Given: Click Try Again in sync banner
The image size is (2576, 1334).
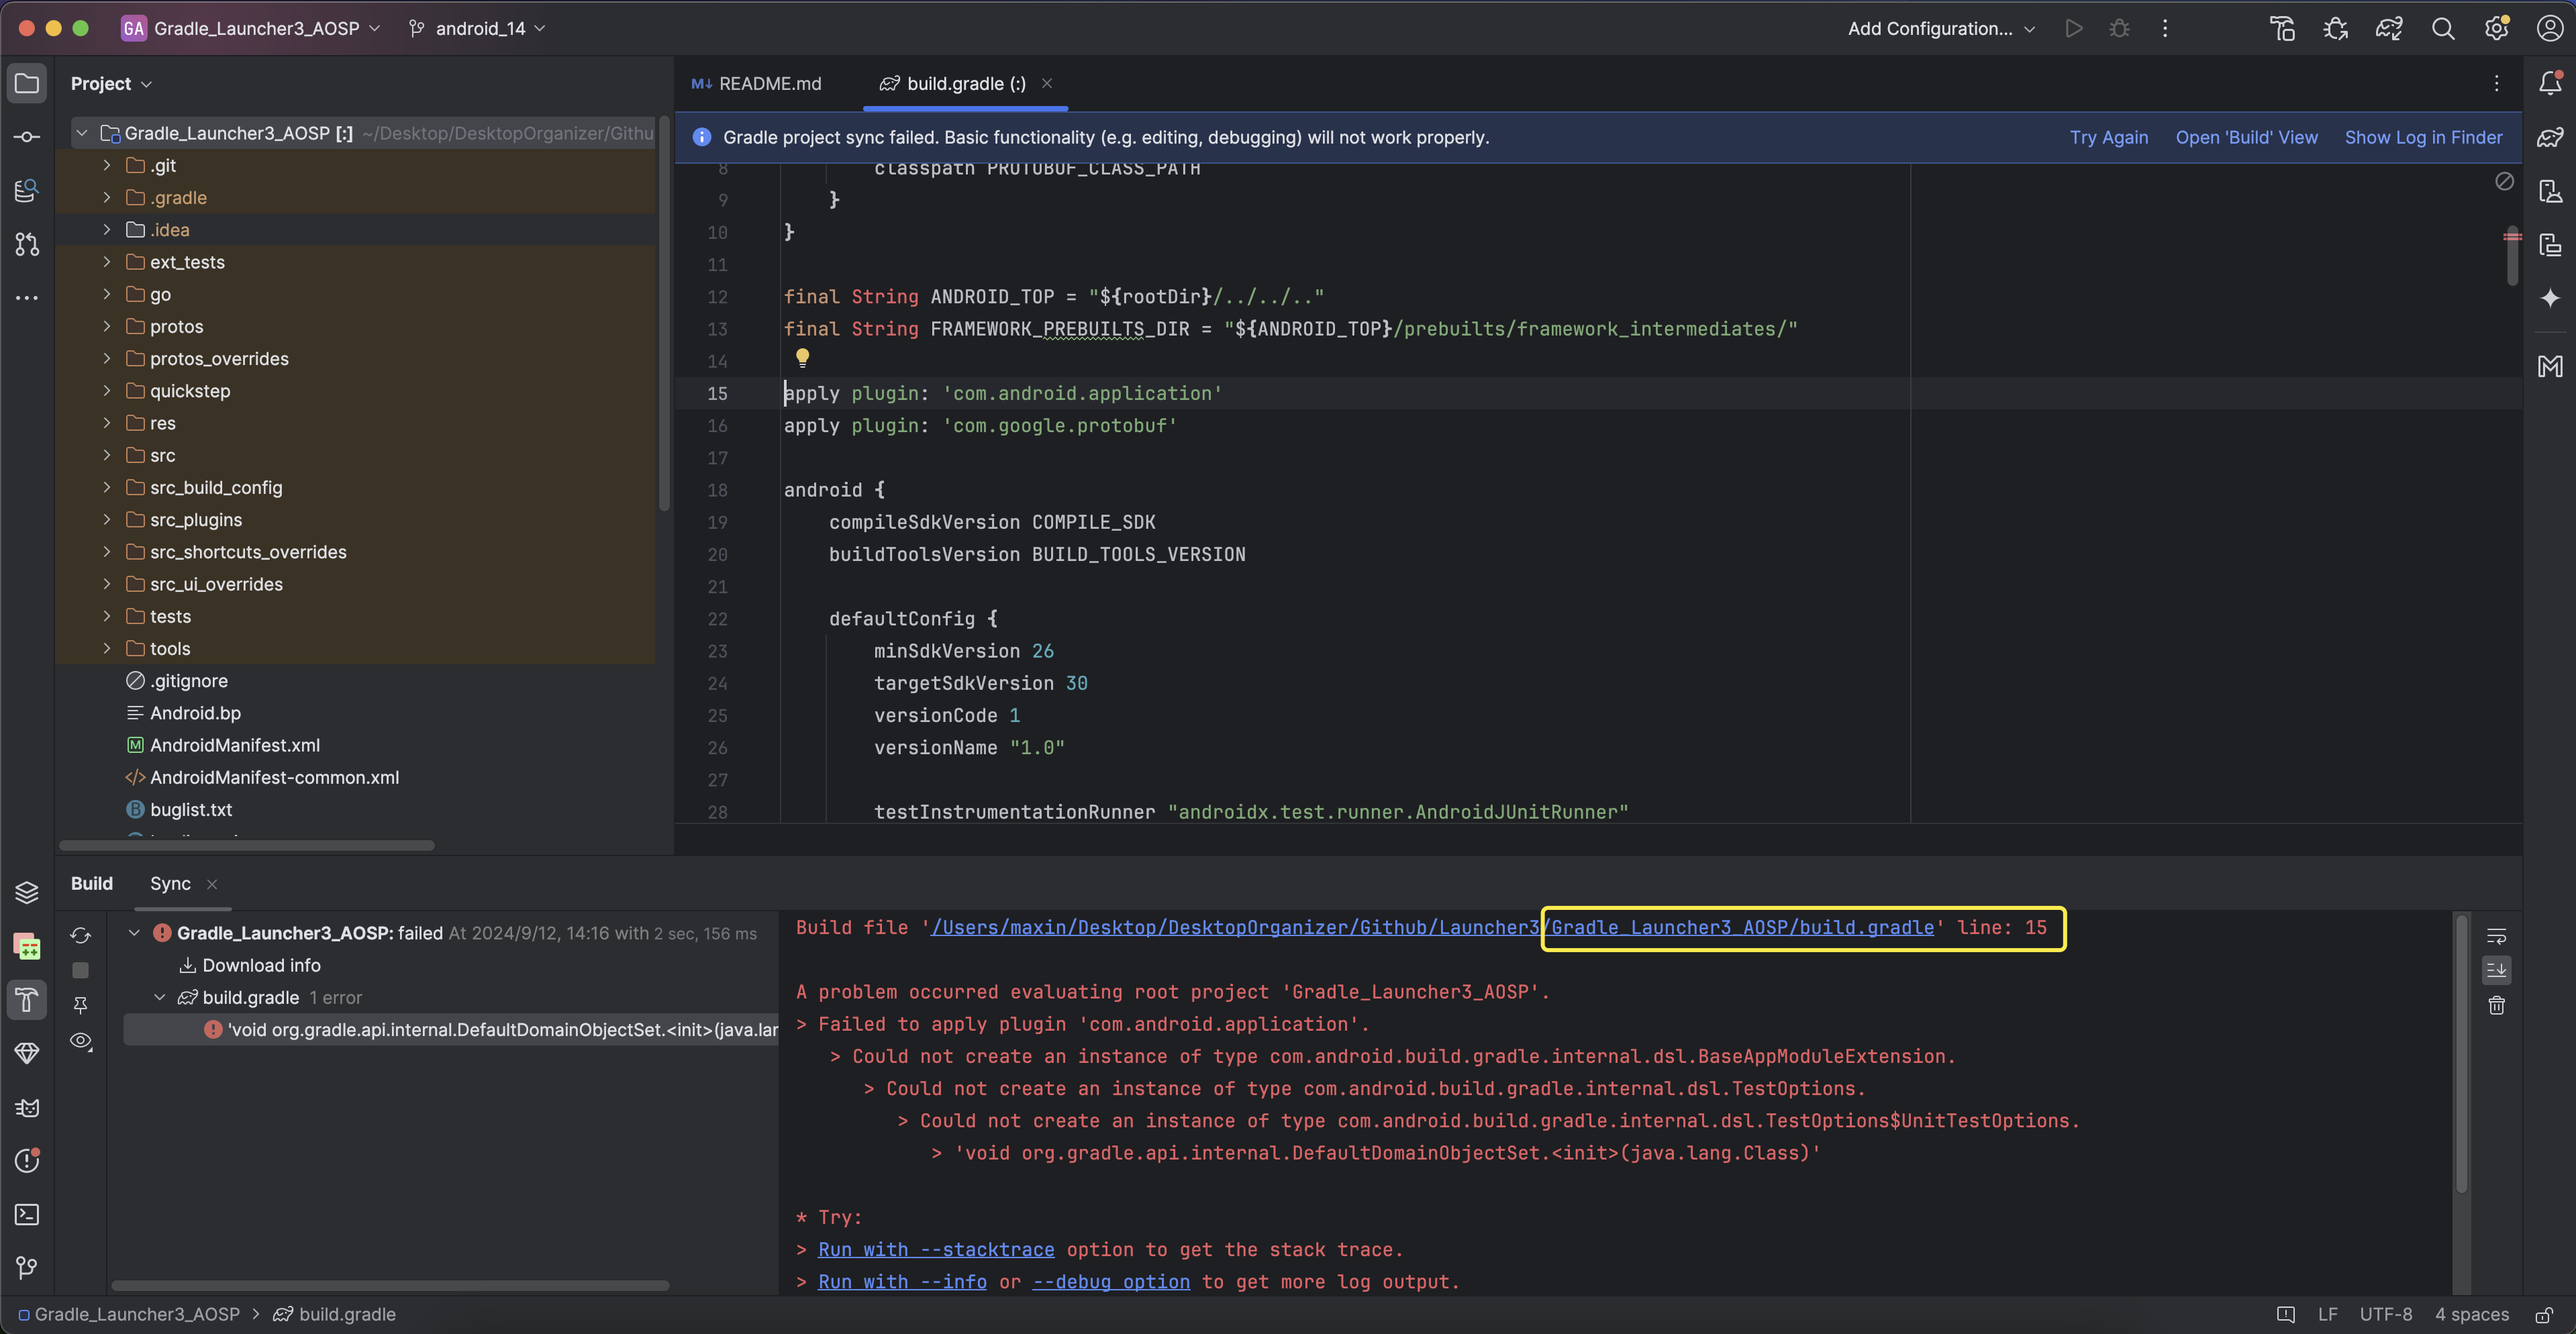Looking at the screenshot, I should point(2108,137).
